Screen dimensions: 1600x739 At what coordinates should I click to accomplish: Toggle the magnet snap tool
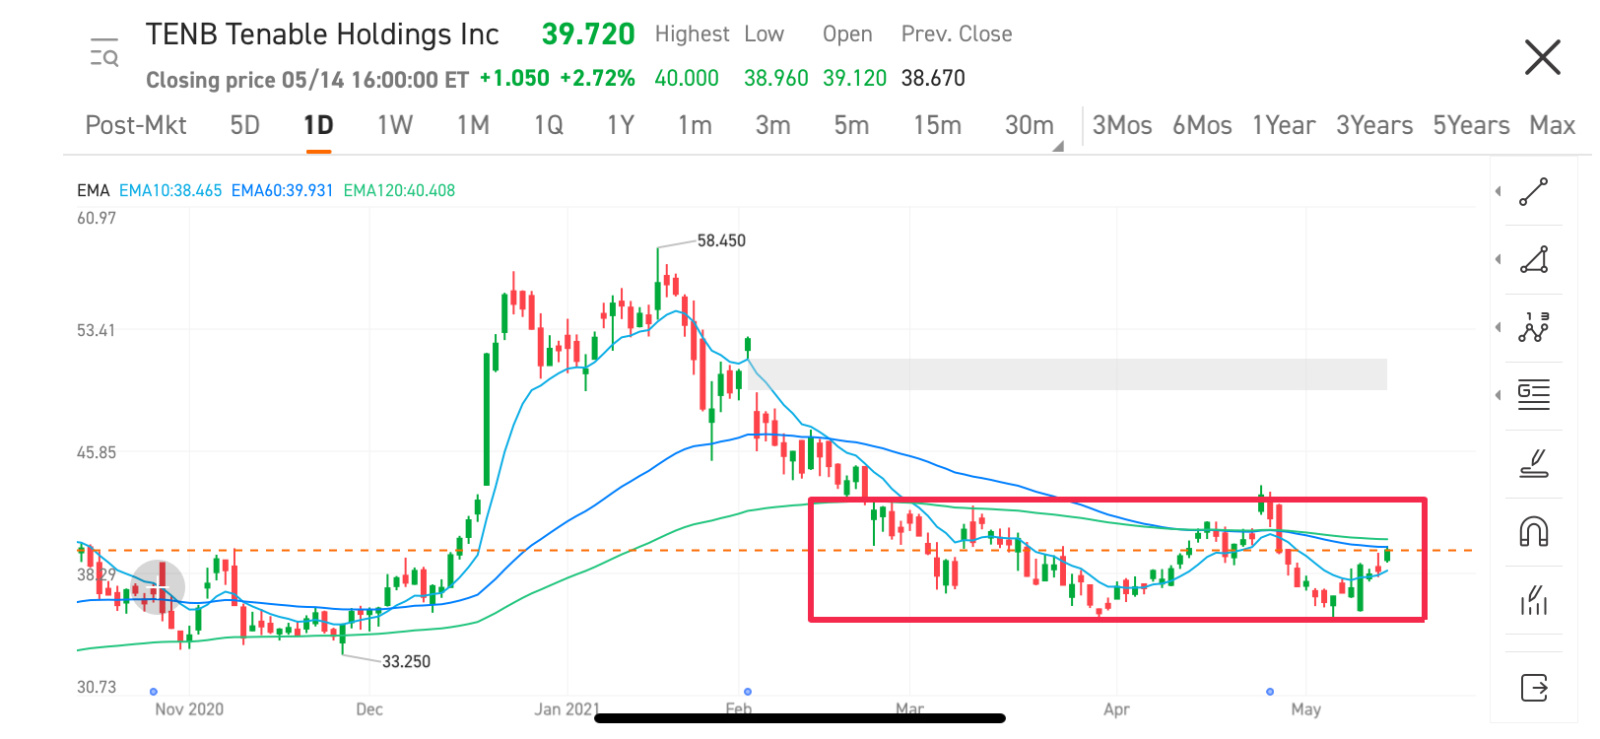[x=1533, y=531]
